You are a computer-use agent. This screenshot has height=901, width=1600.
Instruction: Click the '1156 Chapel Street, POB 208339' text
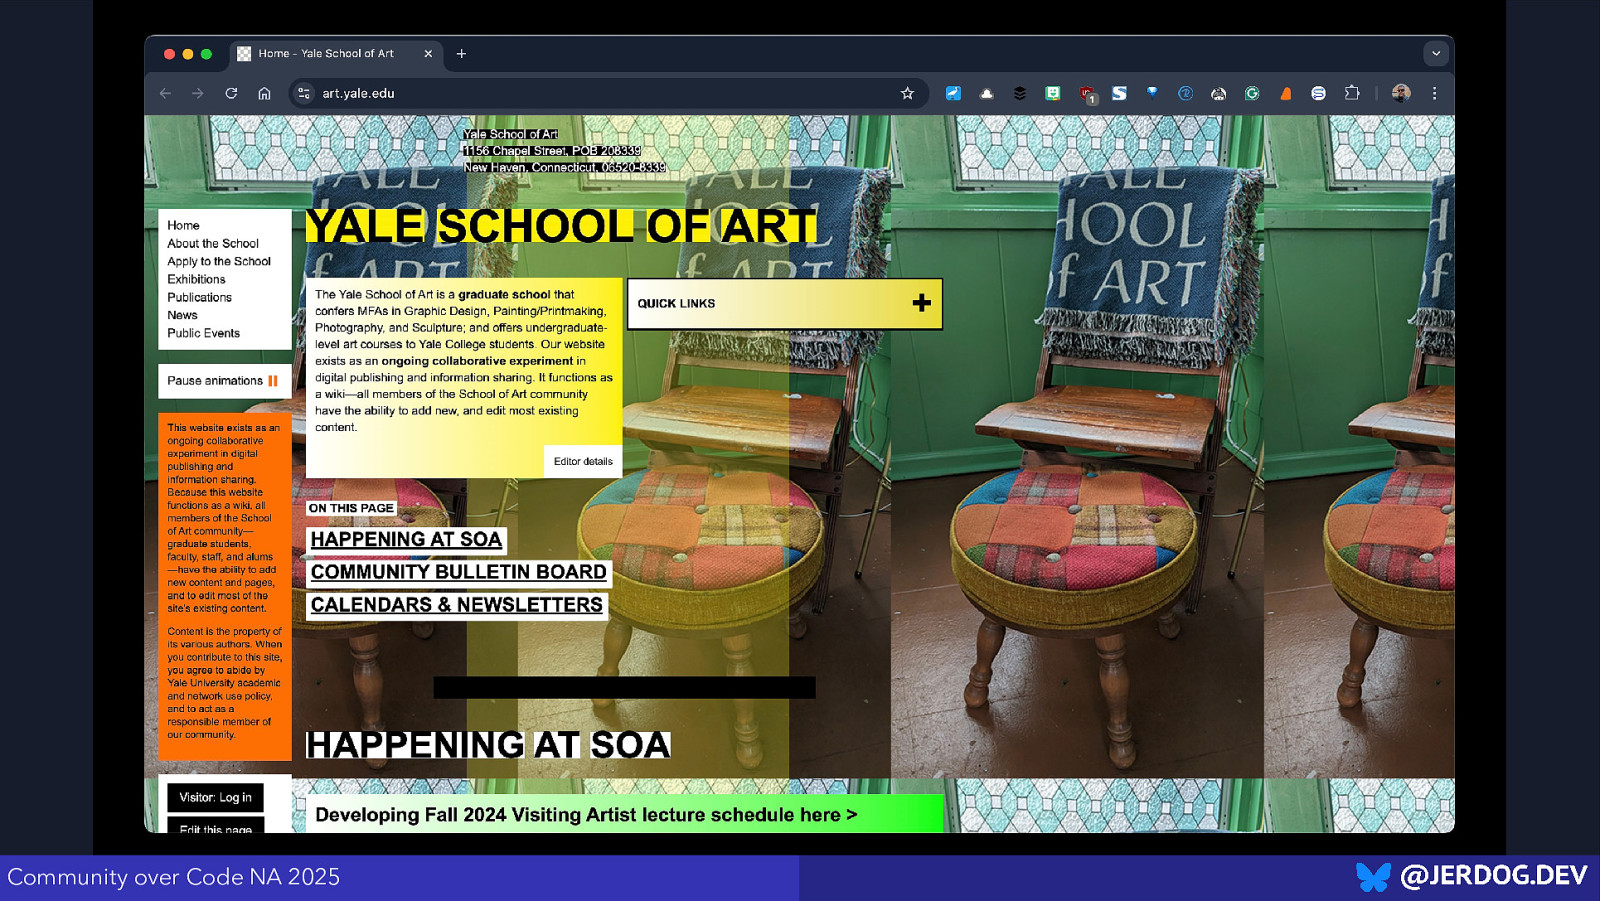(552, 151)
